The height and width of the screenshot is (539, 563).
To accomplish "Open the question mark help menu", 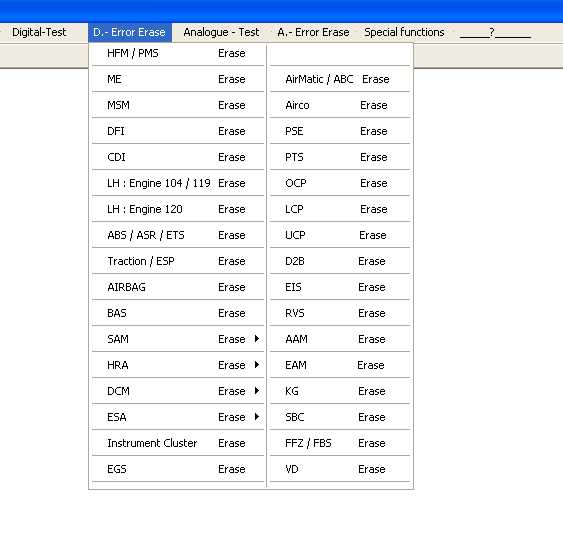I will 495,32.
